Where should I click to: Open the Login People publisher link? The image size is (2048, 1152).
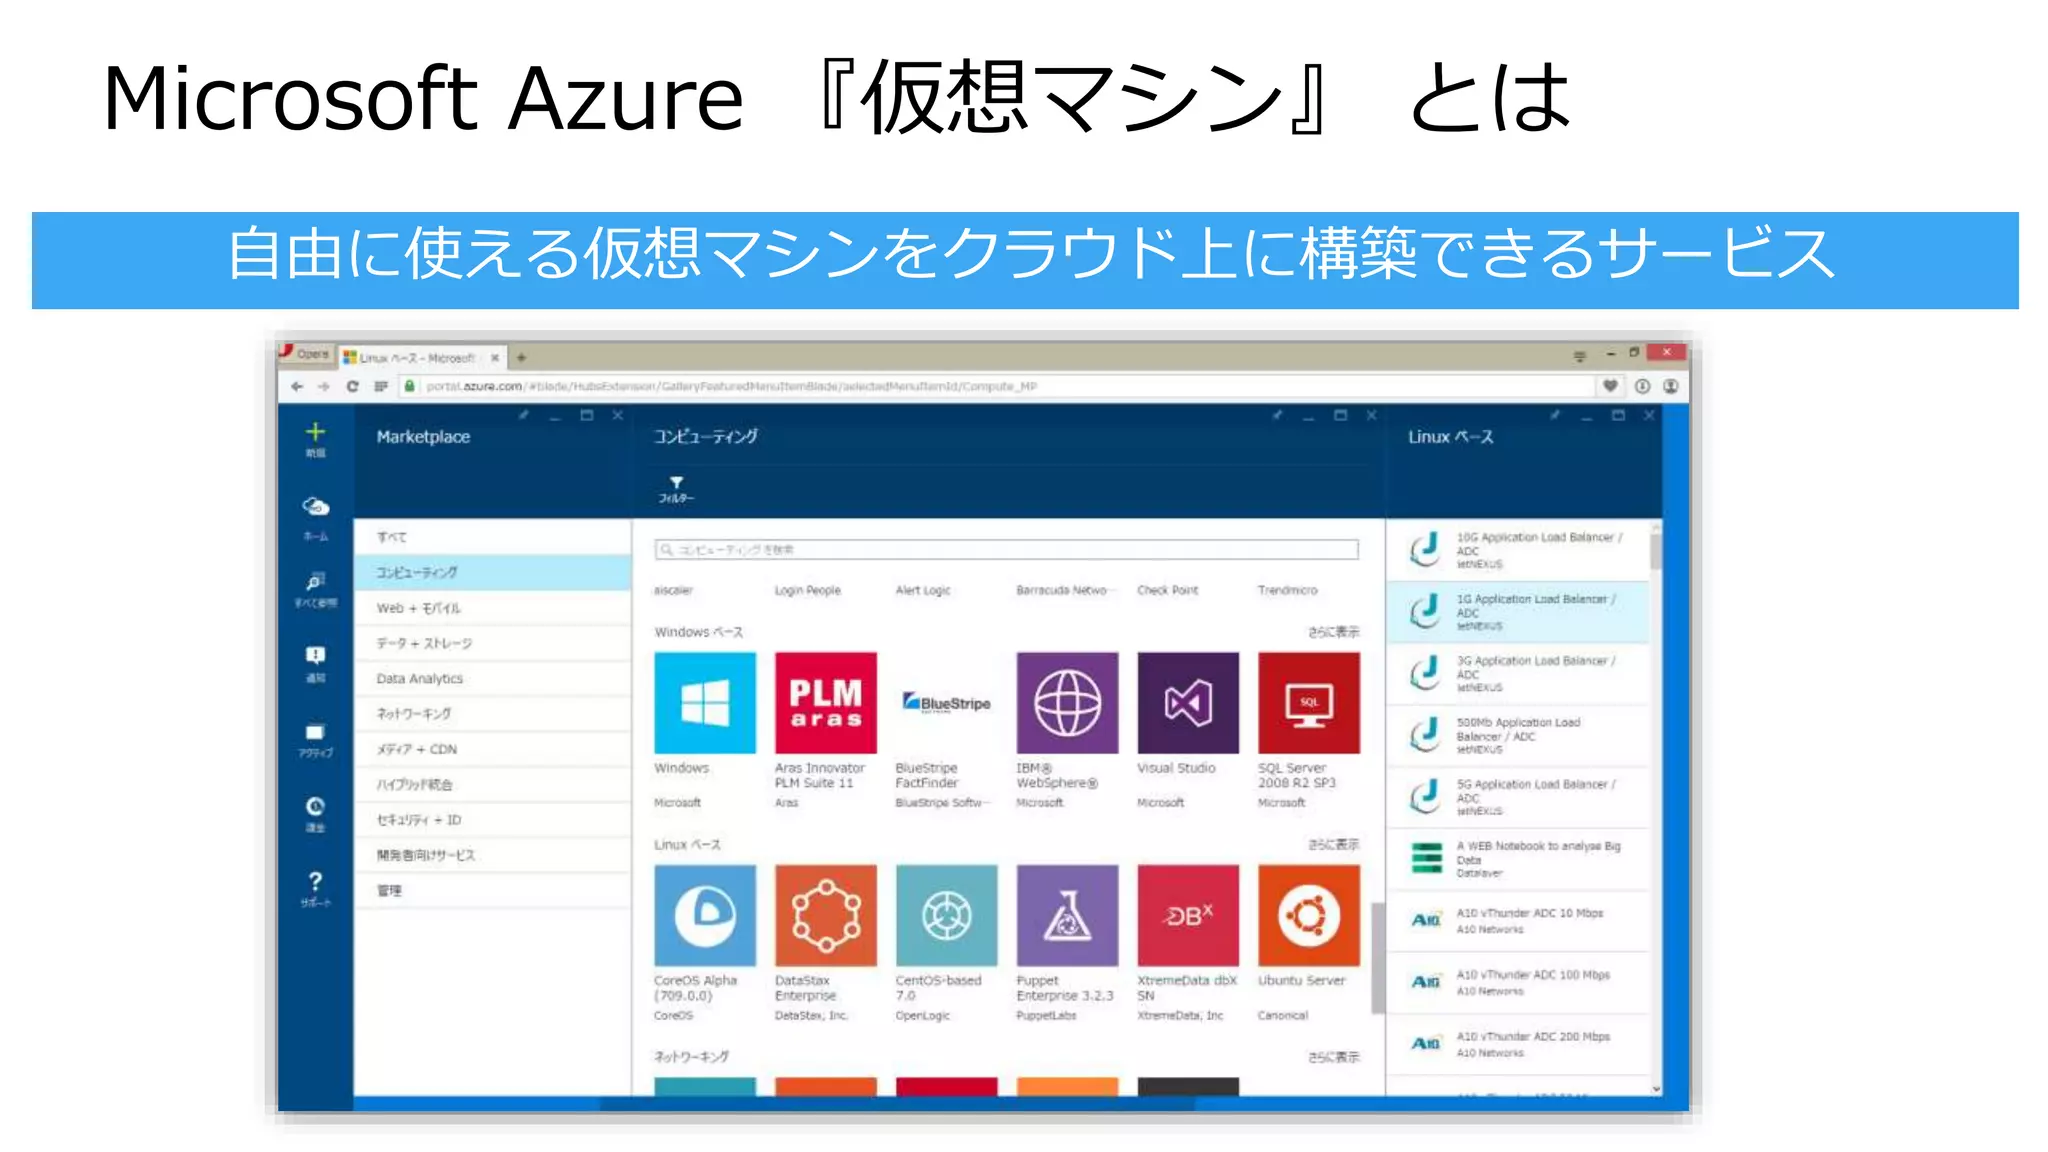tap(807, 590)
